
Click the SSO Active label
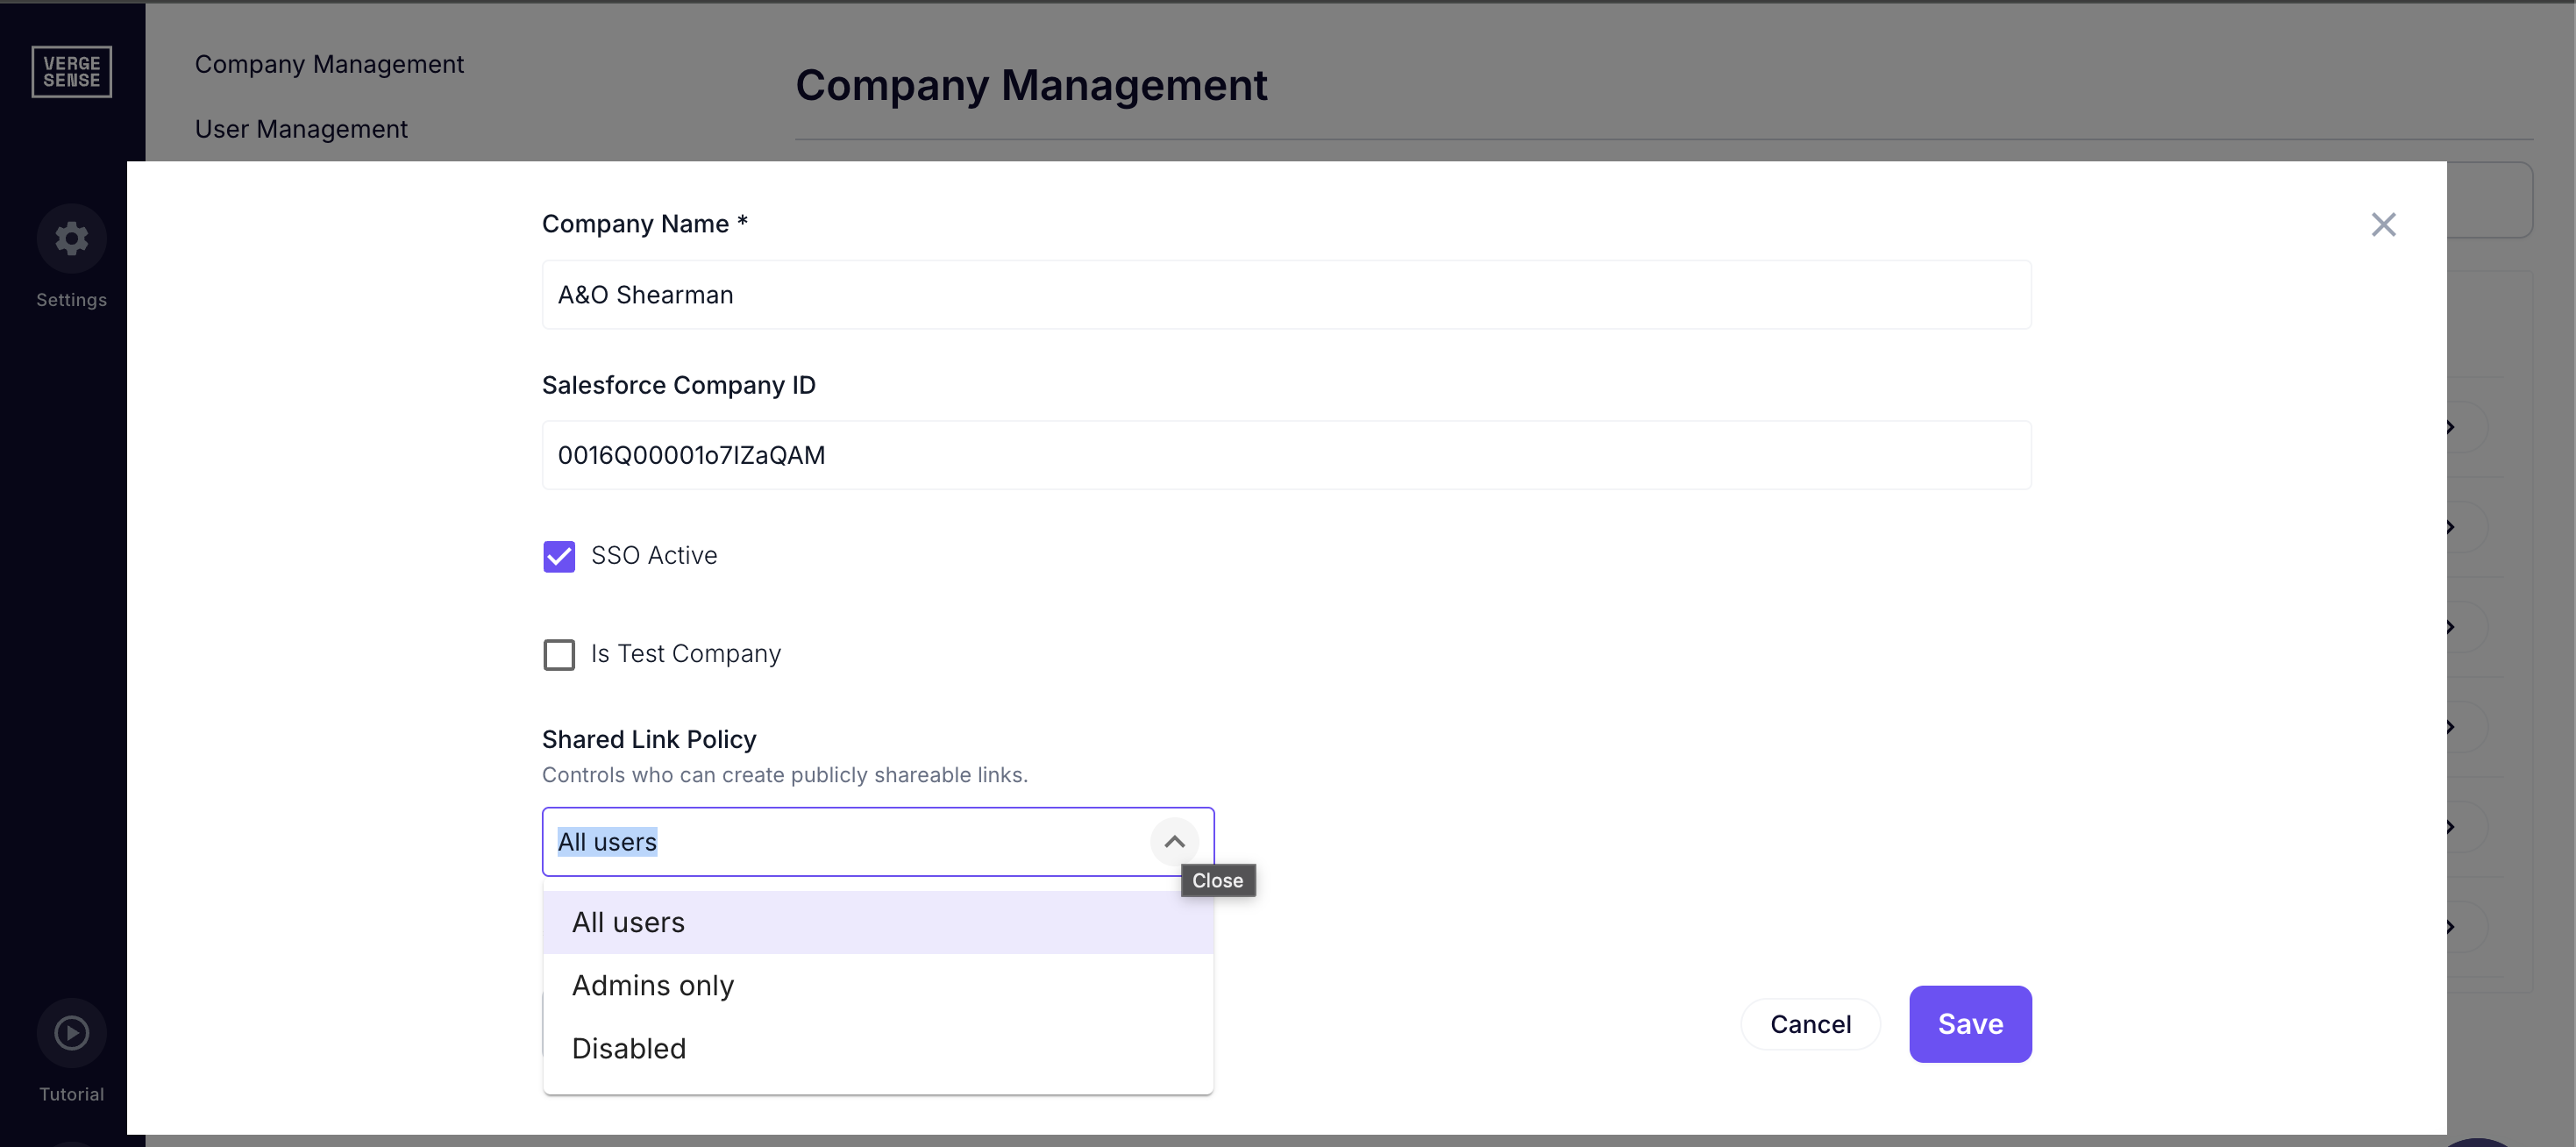(654, 555)
